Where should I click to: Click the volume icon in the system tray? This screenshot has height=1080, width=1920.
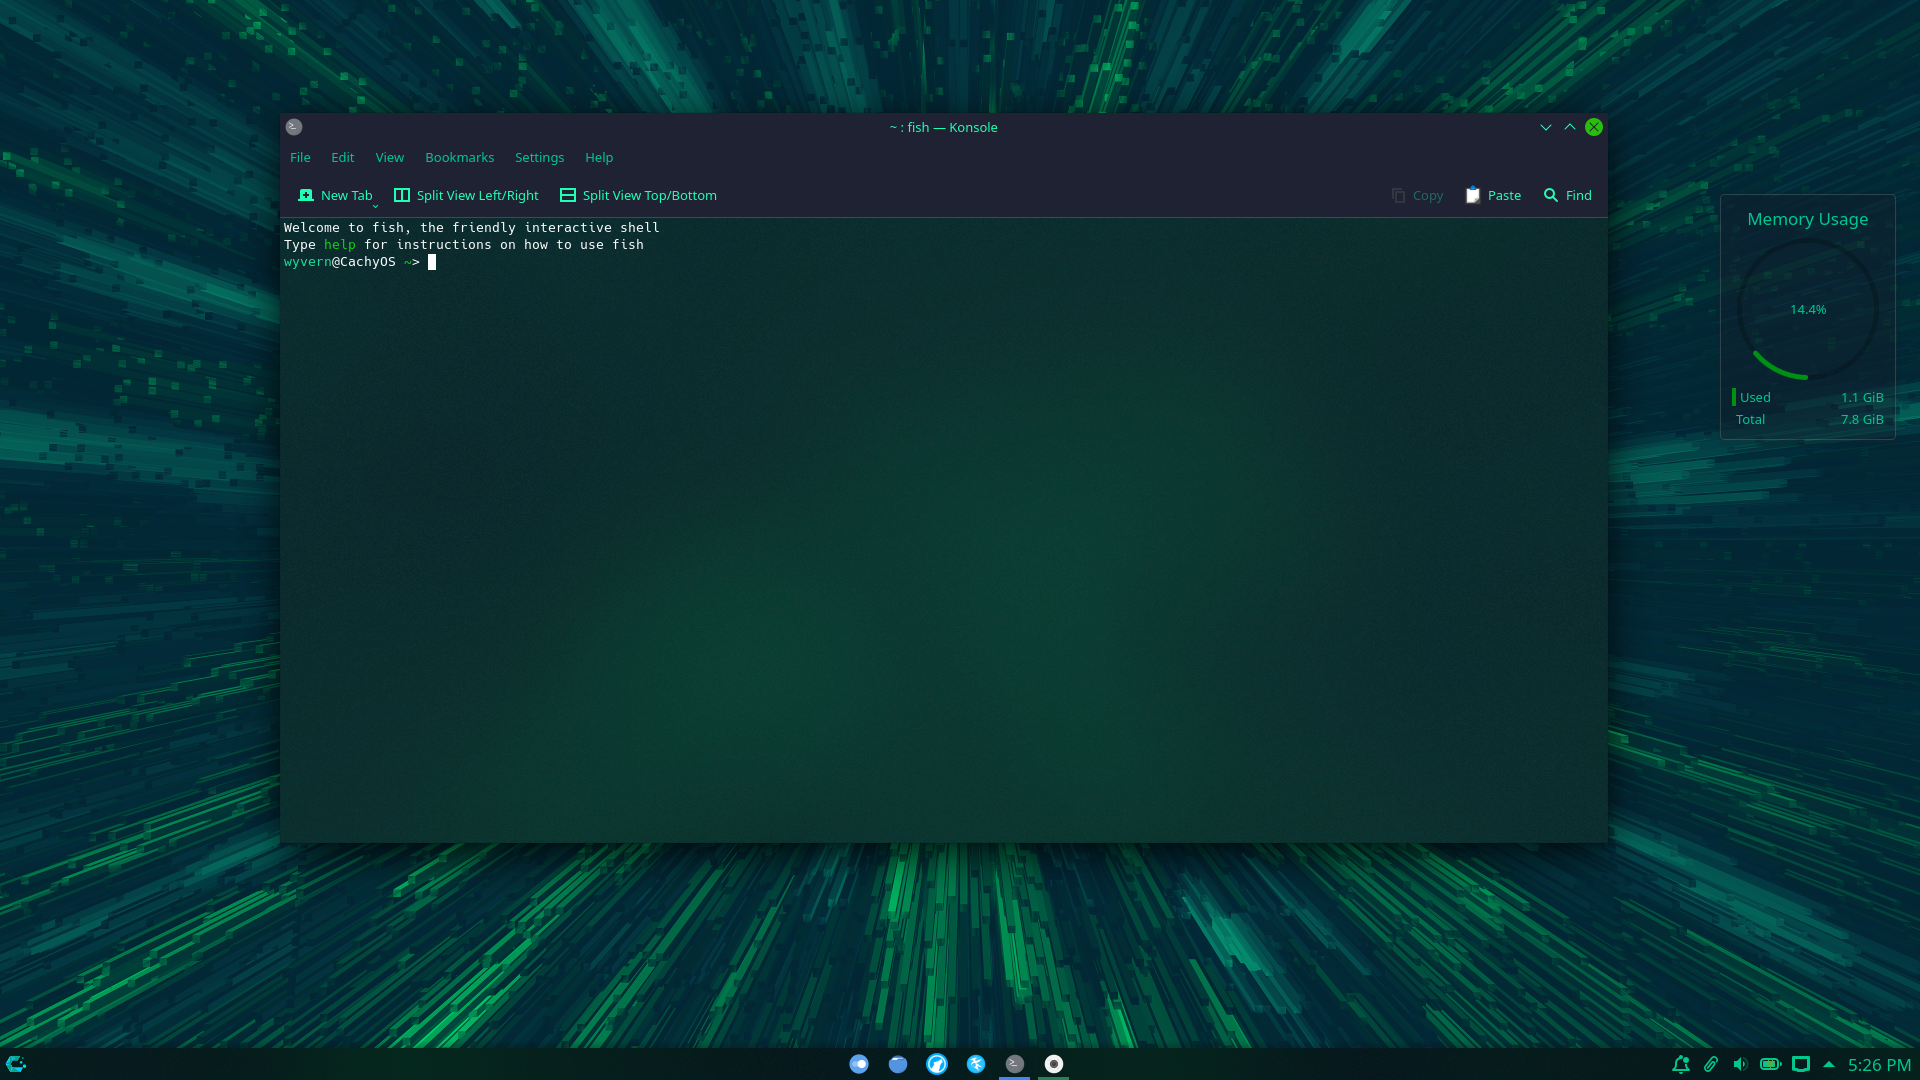(x=1741, y=1063)
